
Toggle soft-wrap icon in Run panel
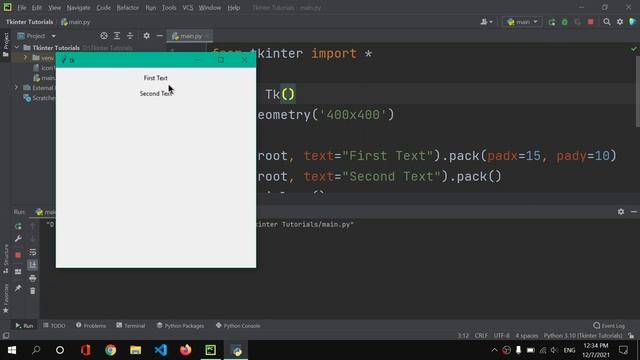tap(33, 252)
